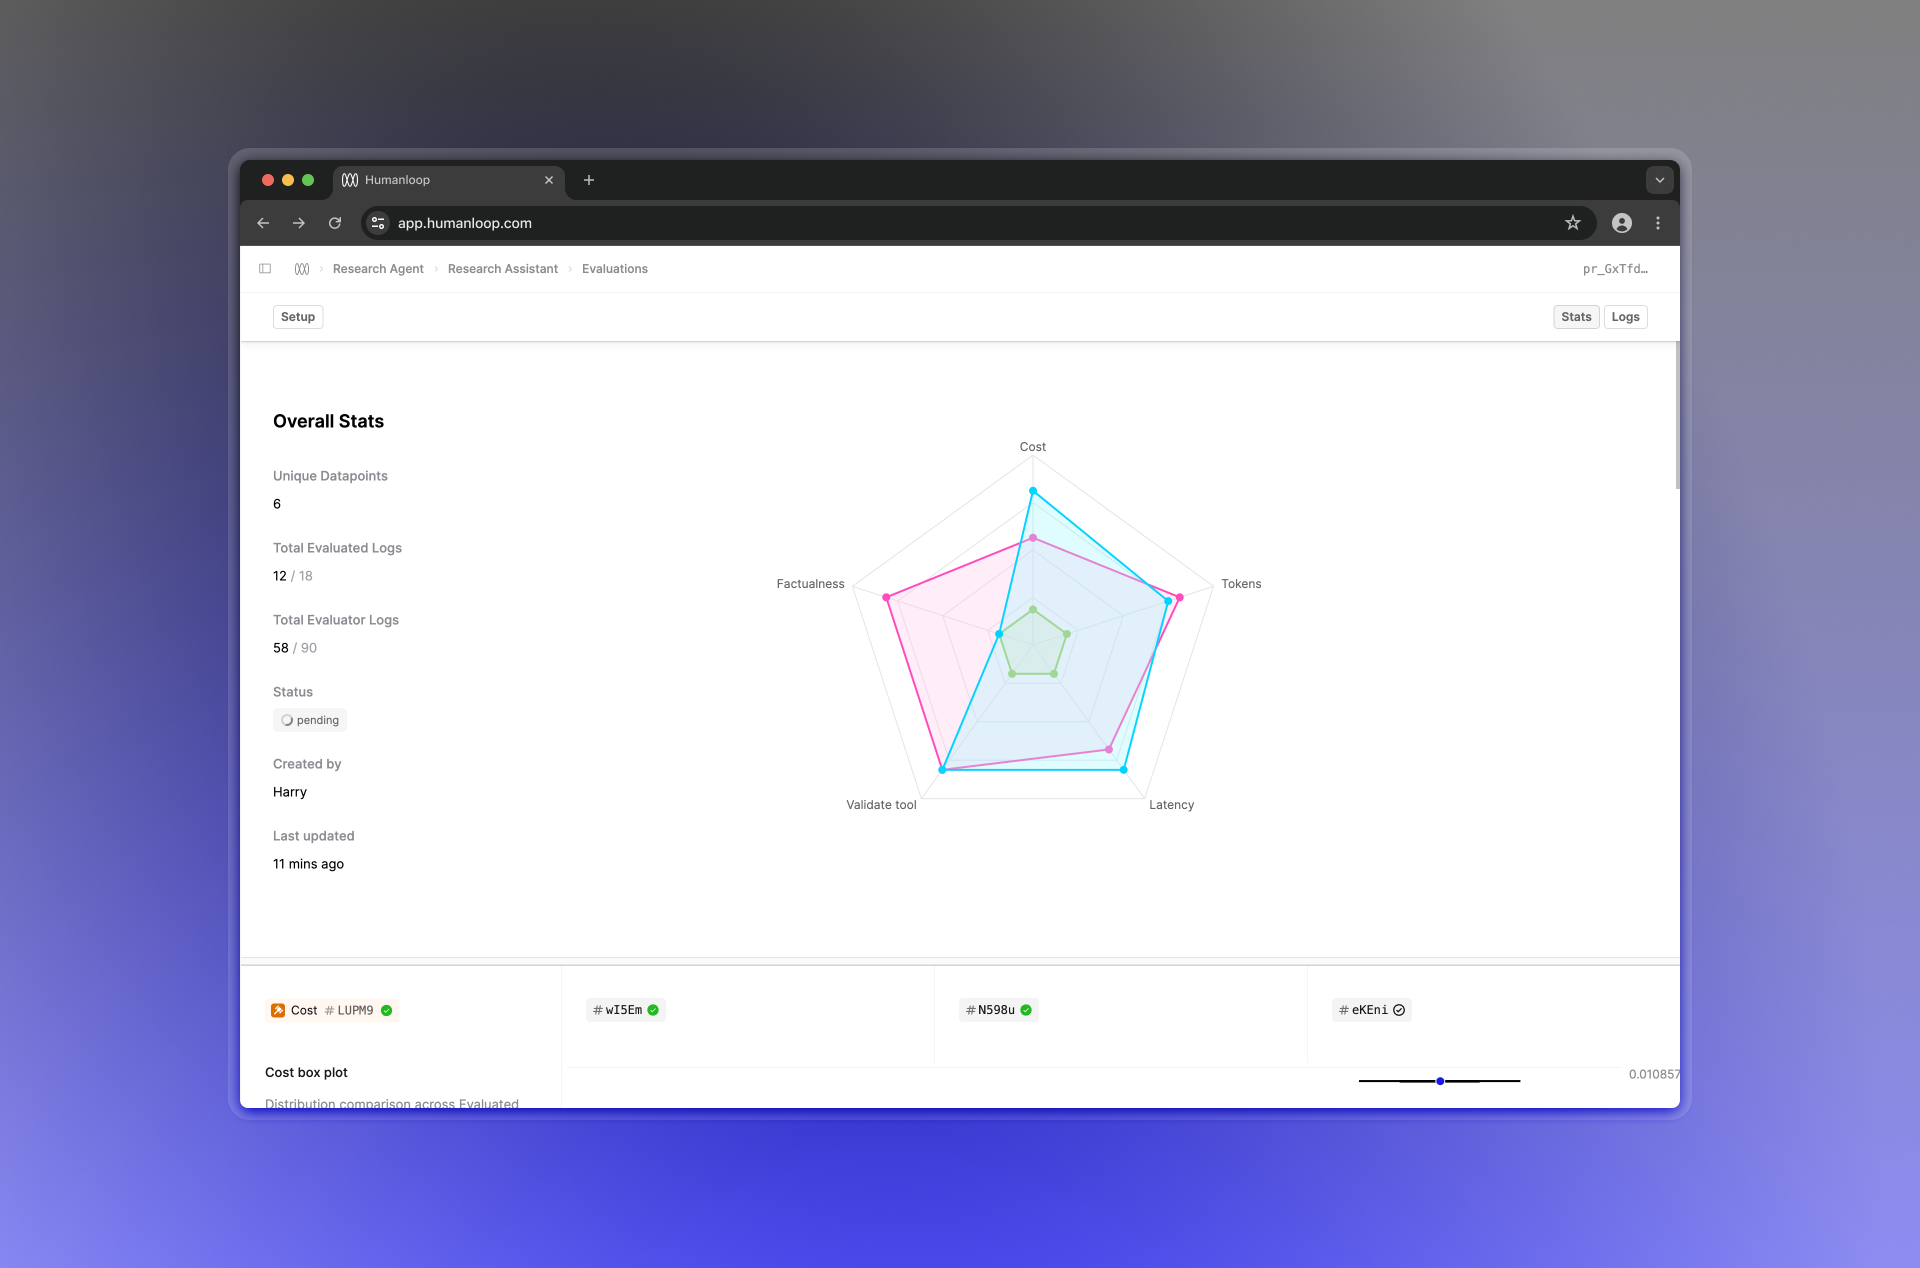
Task: Switch to the Logs tab
Action: (x=1626, y=317)
